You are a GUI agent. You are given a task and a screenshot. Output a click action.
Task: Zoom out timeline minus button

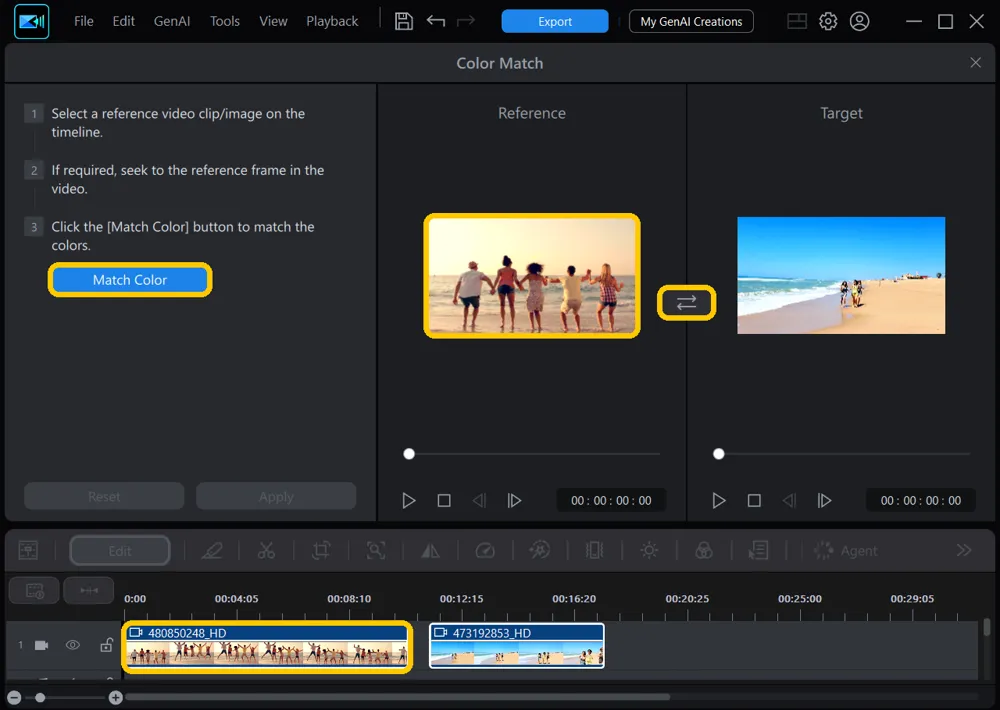14,698
